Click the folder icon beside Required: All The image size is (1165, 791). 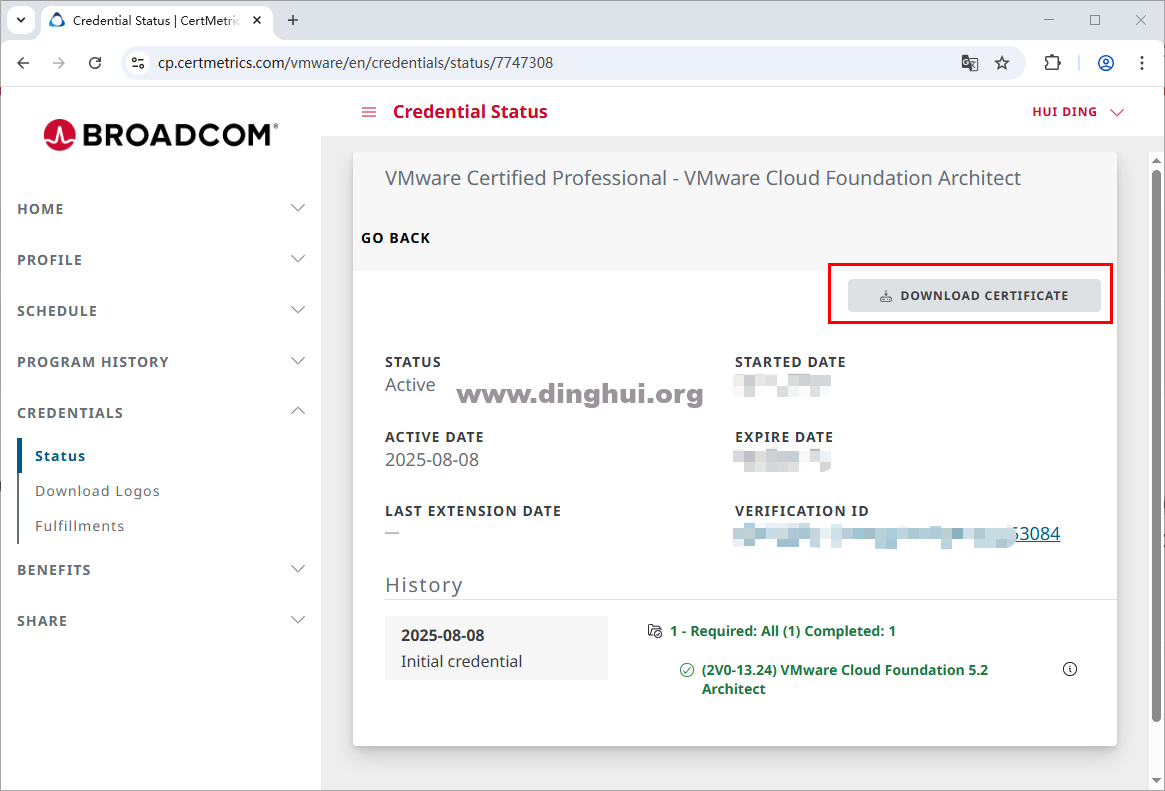655,631
